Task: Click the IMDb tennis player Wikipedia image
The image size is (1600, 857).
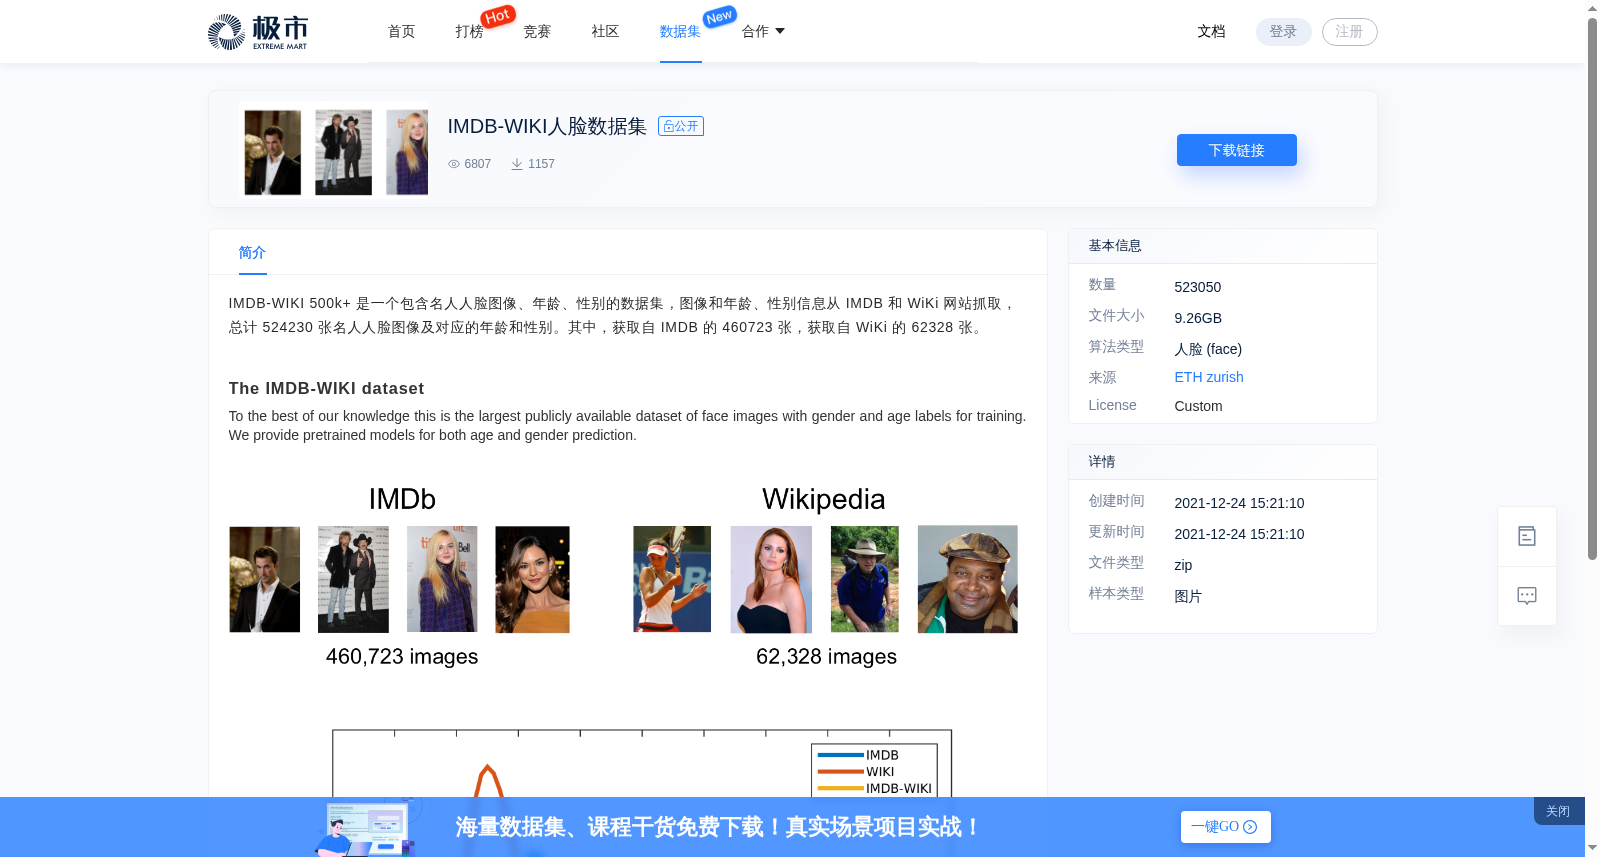Action: click(x=672, y=579)
